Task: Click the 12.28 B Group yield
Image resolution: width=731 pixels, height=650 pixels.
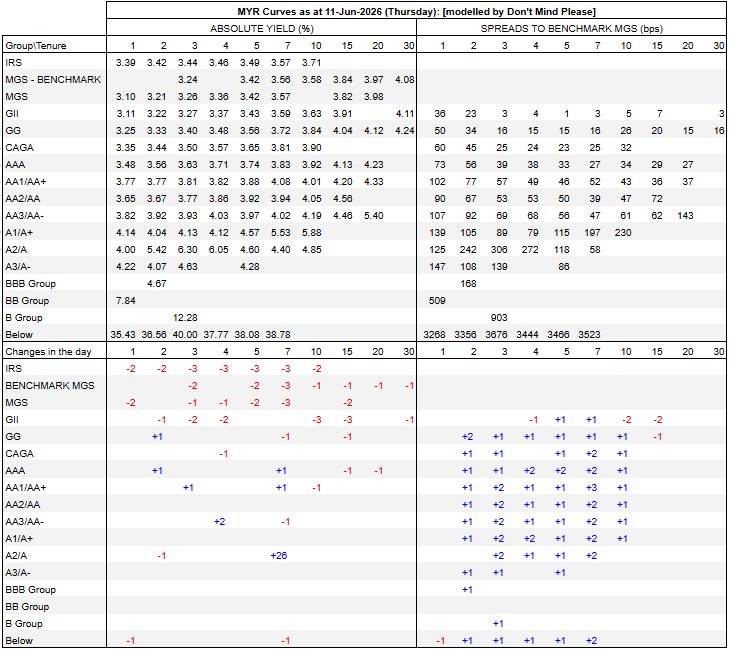Action: (185, 318)
